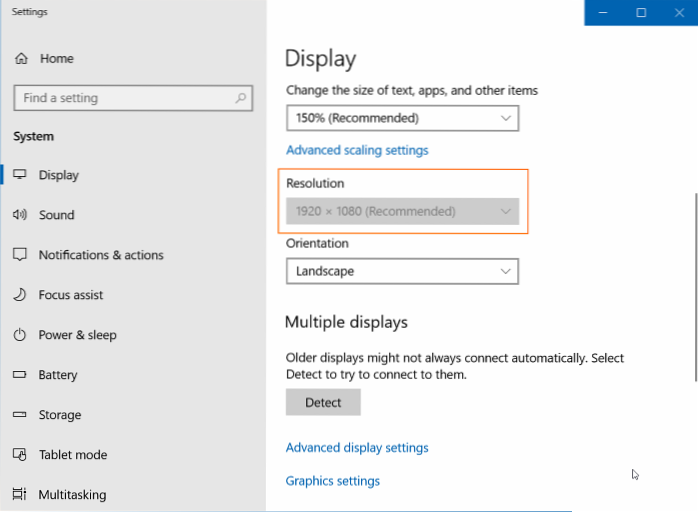This screenshot has height=512, width=698.
Task: Open Advanced scaling settings link
Action: tap(357, 150)
